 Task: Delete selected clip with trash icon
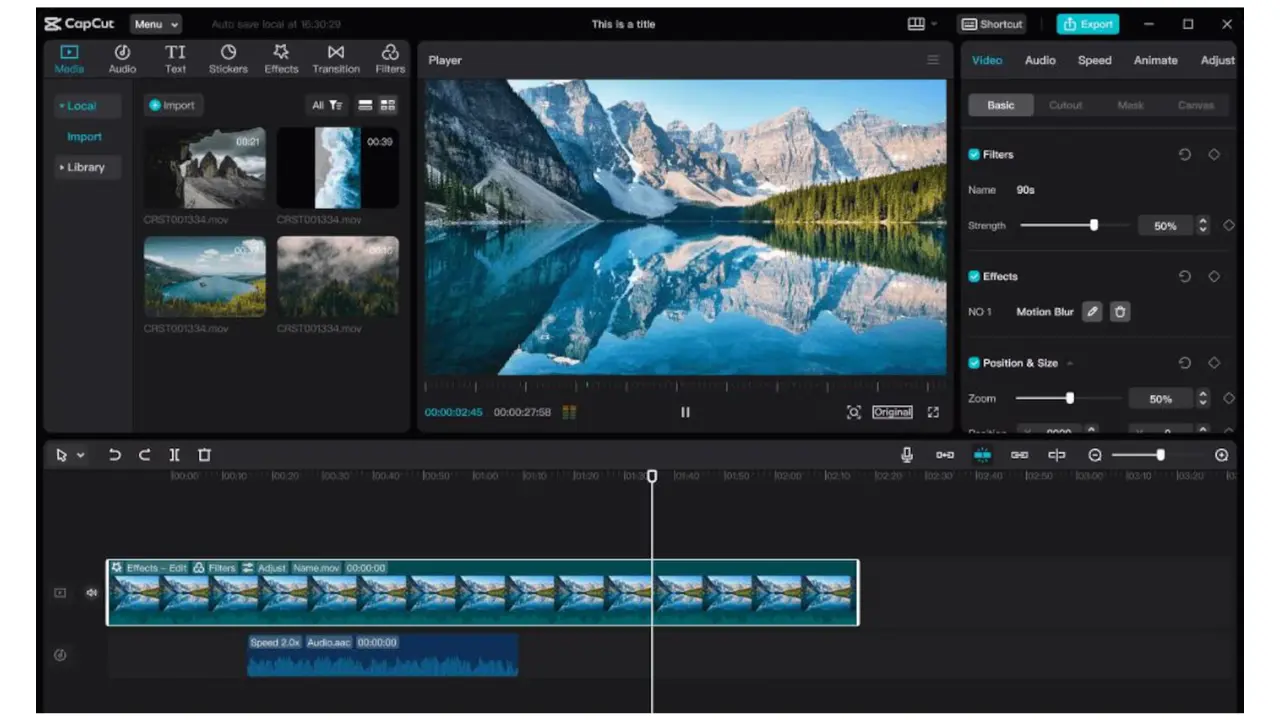tap(204, 455)
